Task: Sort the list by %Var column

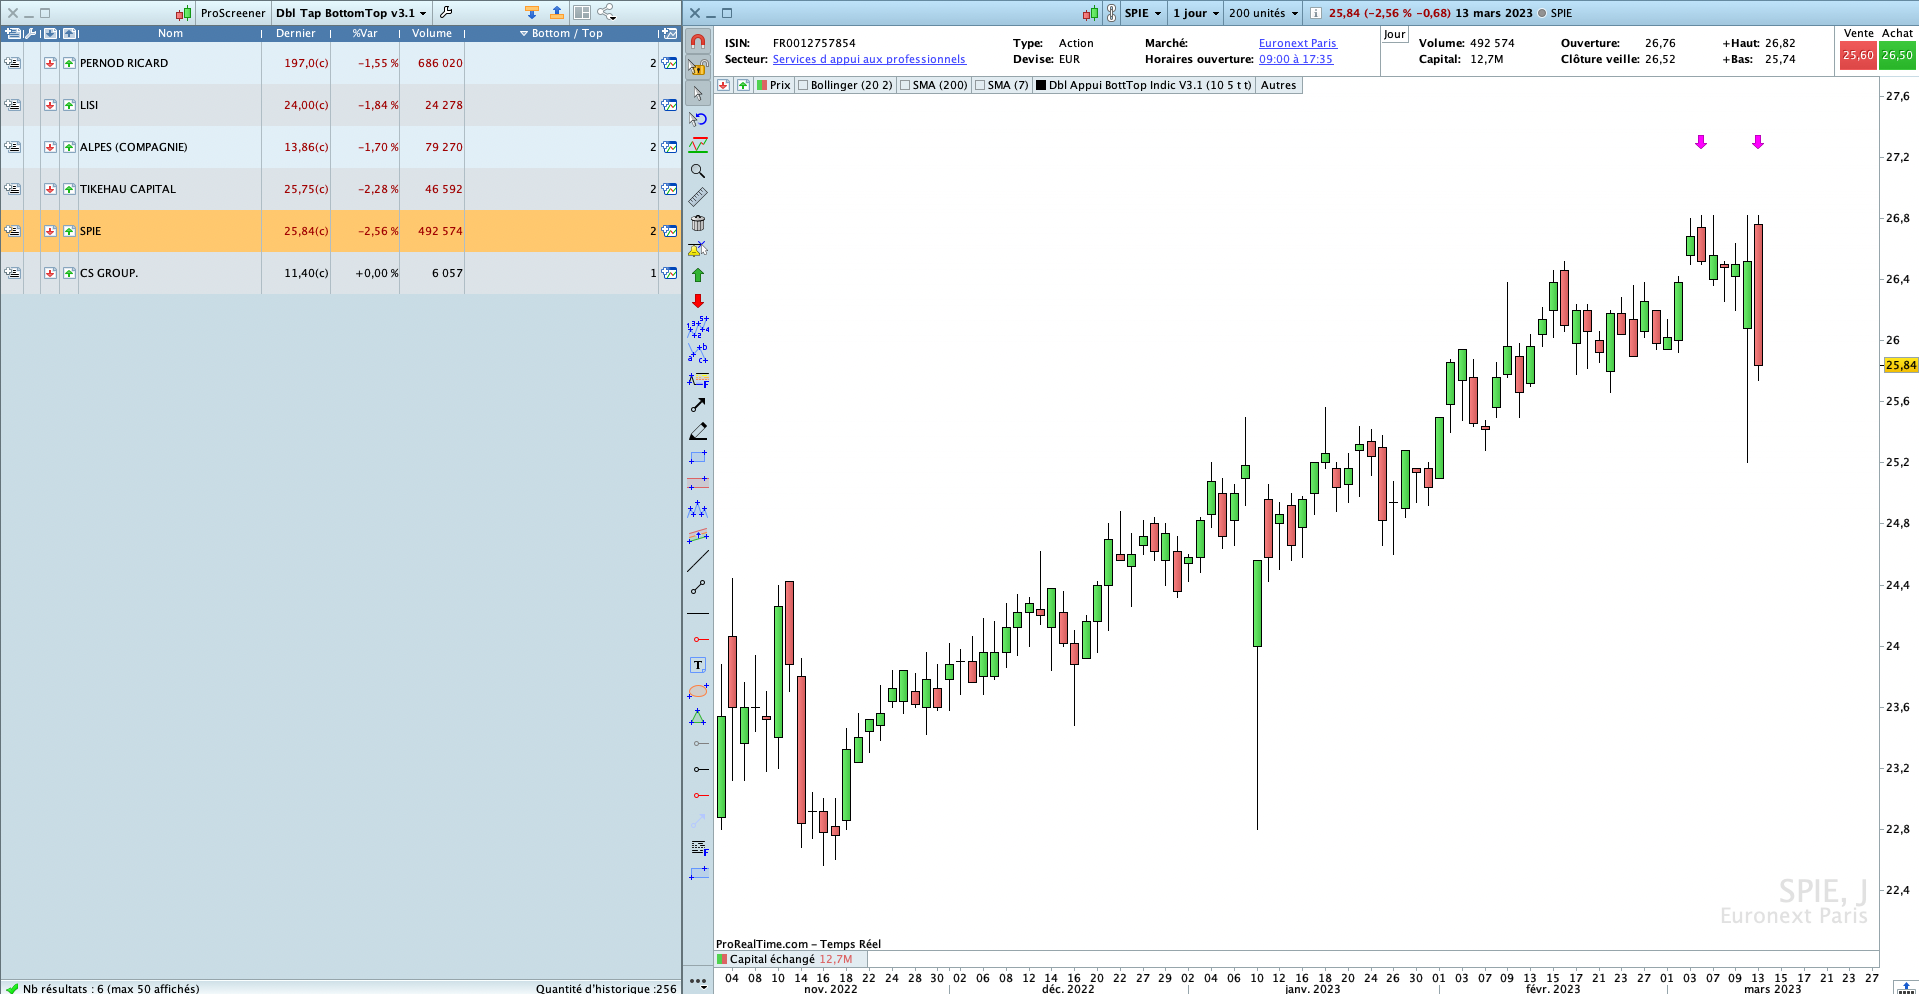Action: [x=365, y=33]
